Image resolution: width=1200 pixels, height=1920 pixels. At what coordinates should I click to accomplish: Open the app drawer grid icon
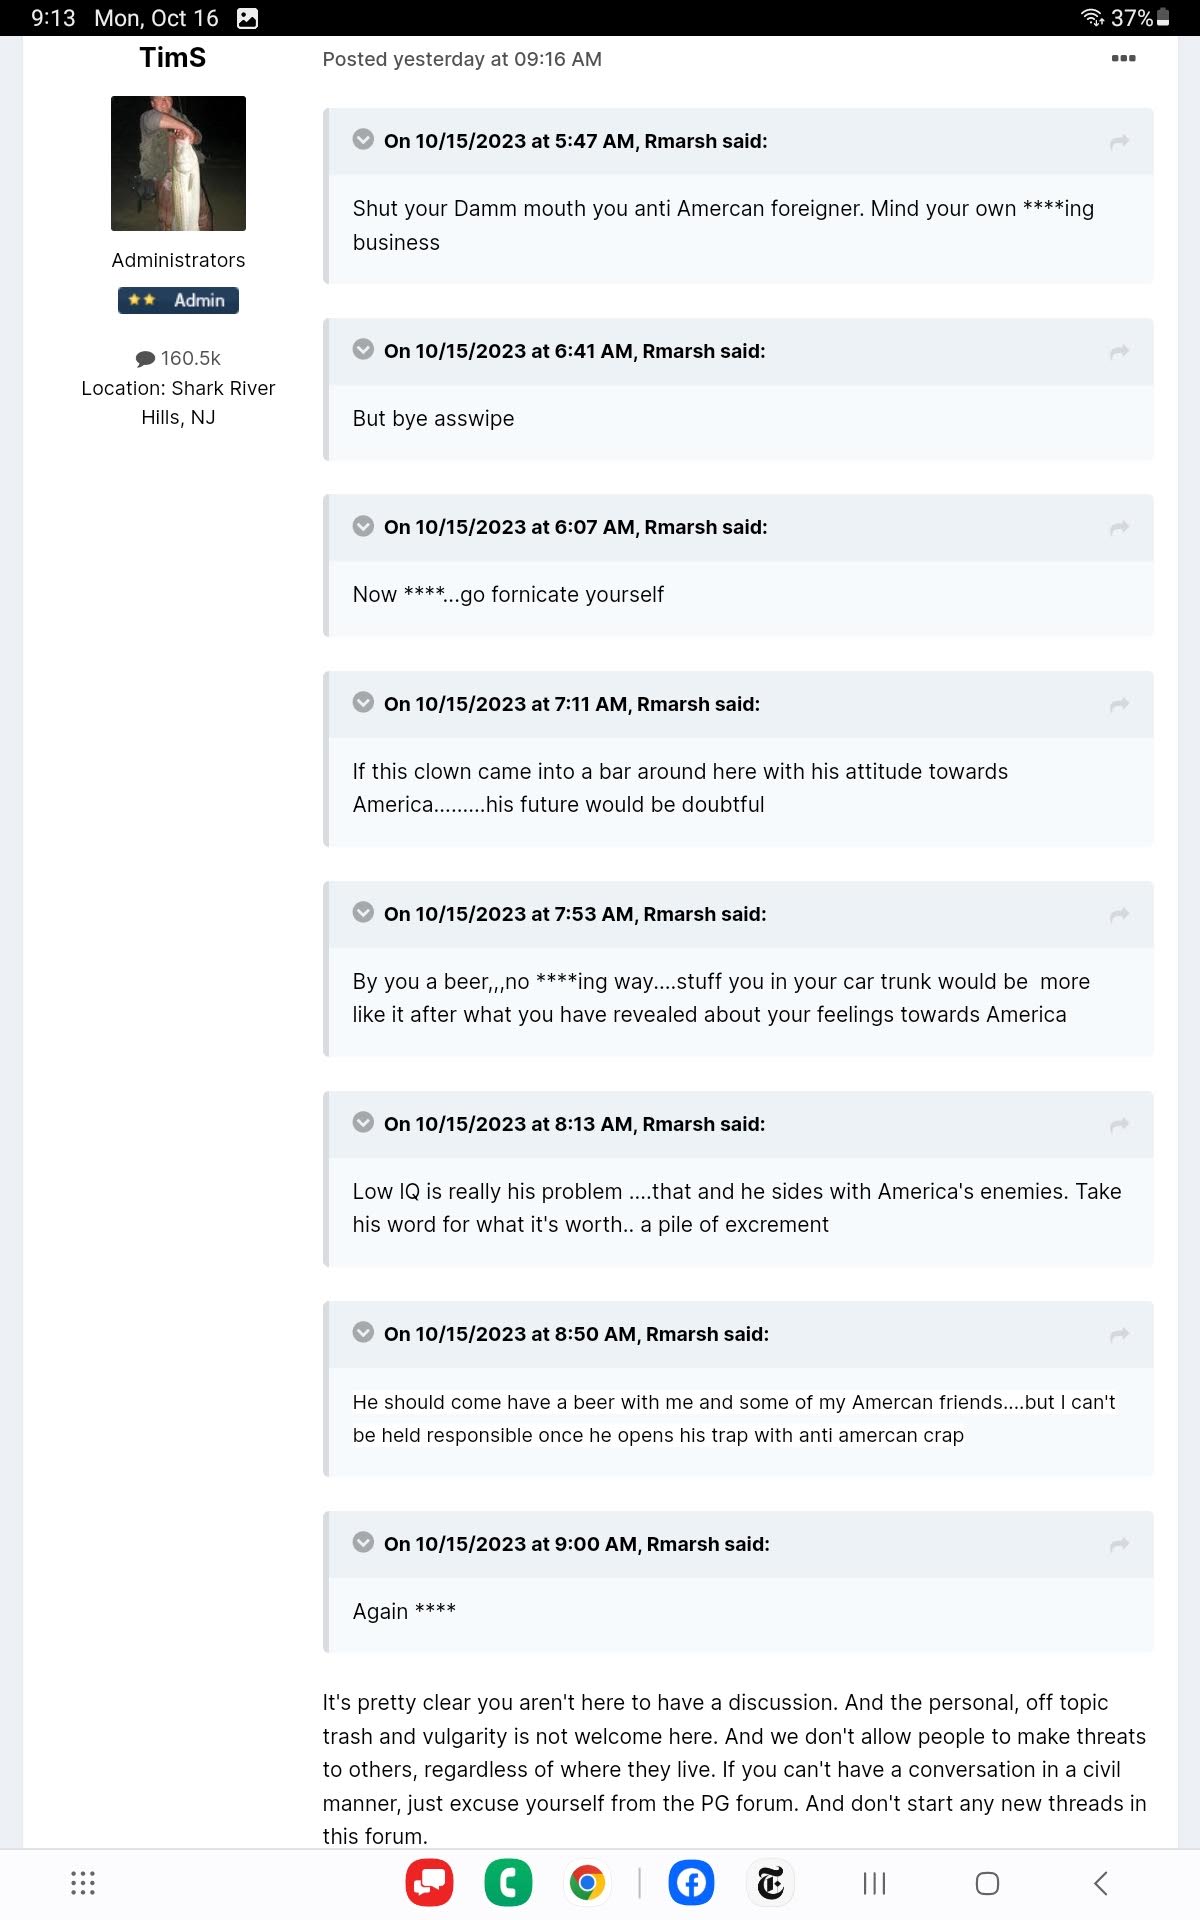click(83, 1883)
